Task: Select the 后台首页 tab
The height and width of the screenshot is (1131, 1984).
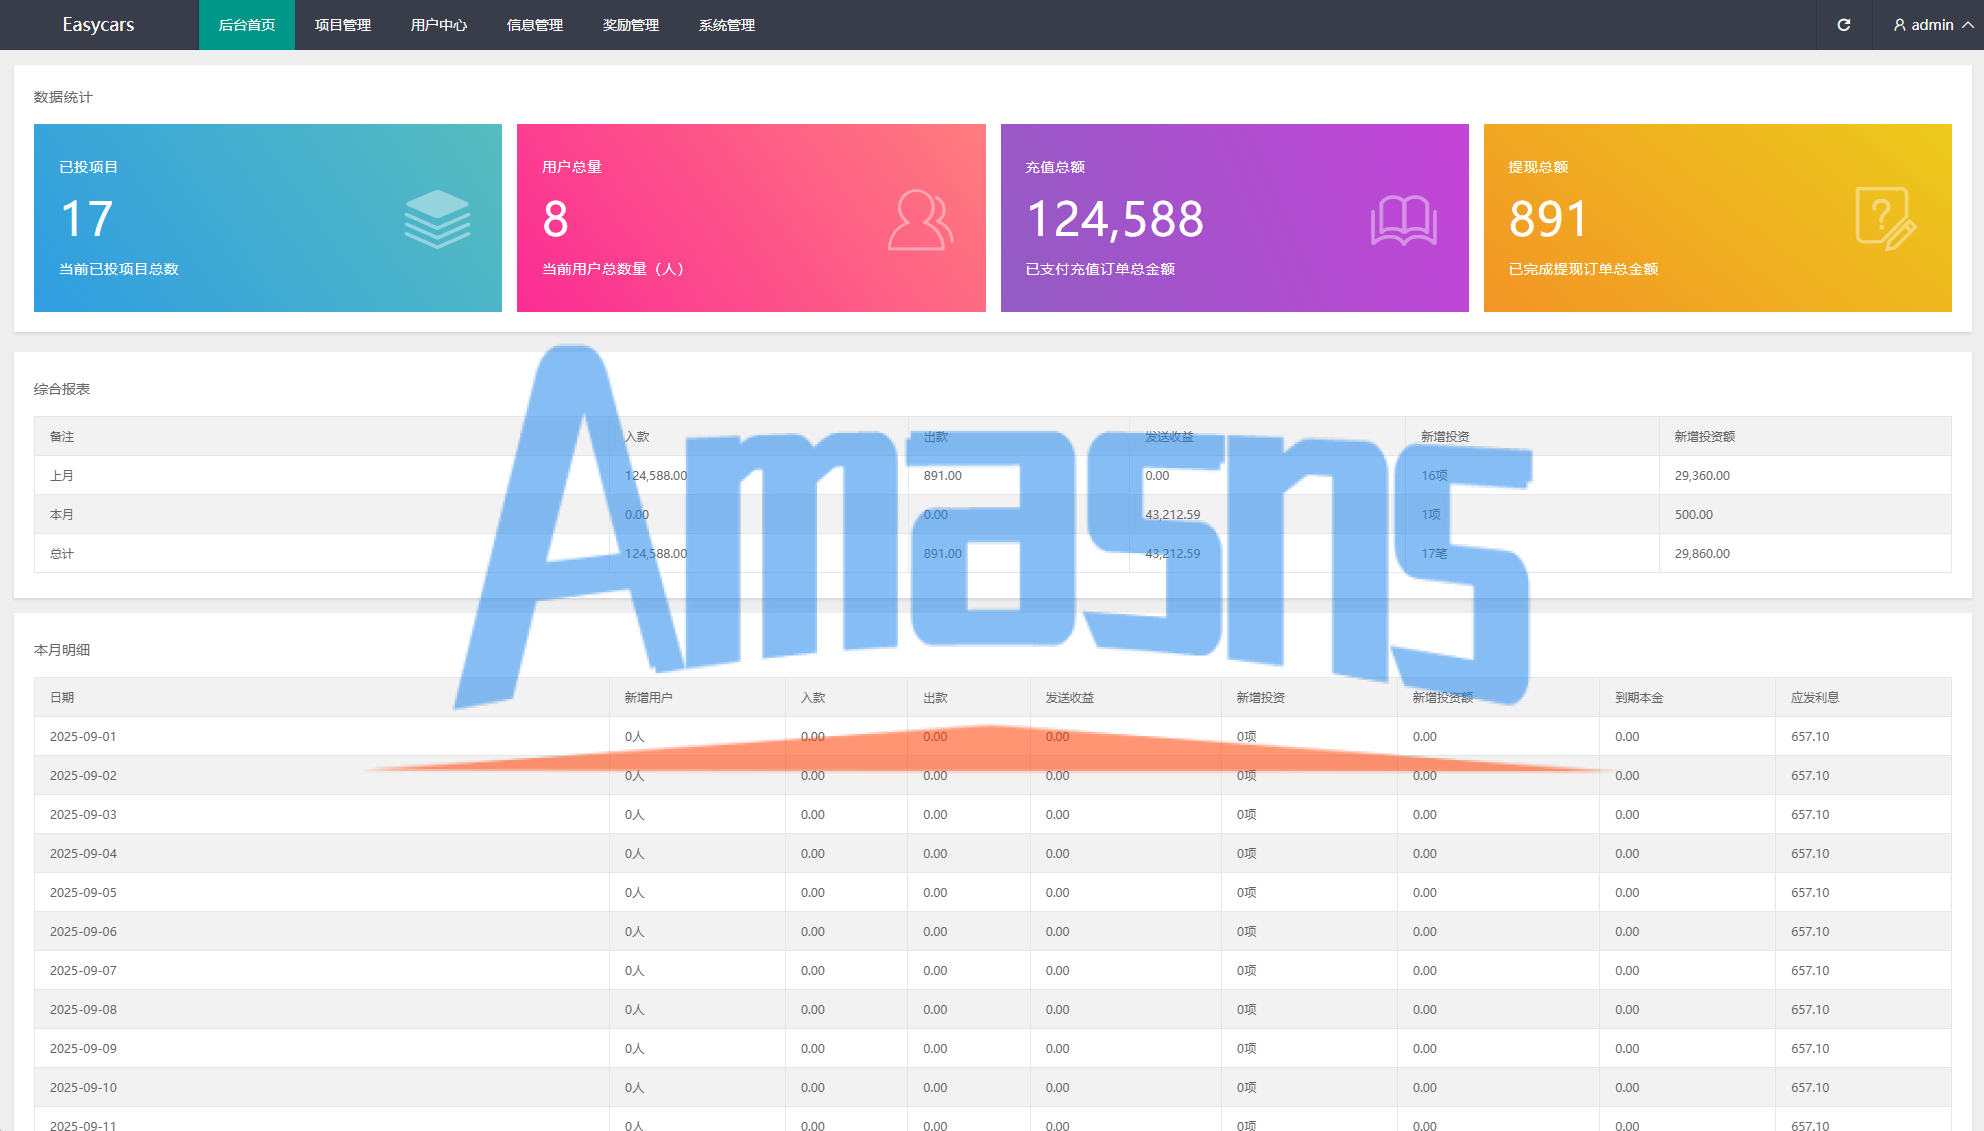Action: (247, 25)
